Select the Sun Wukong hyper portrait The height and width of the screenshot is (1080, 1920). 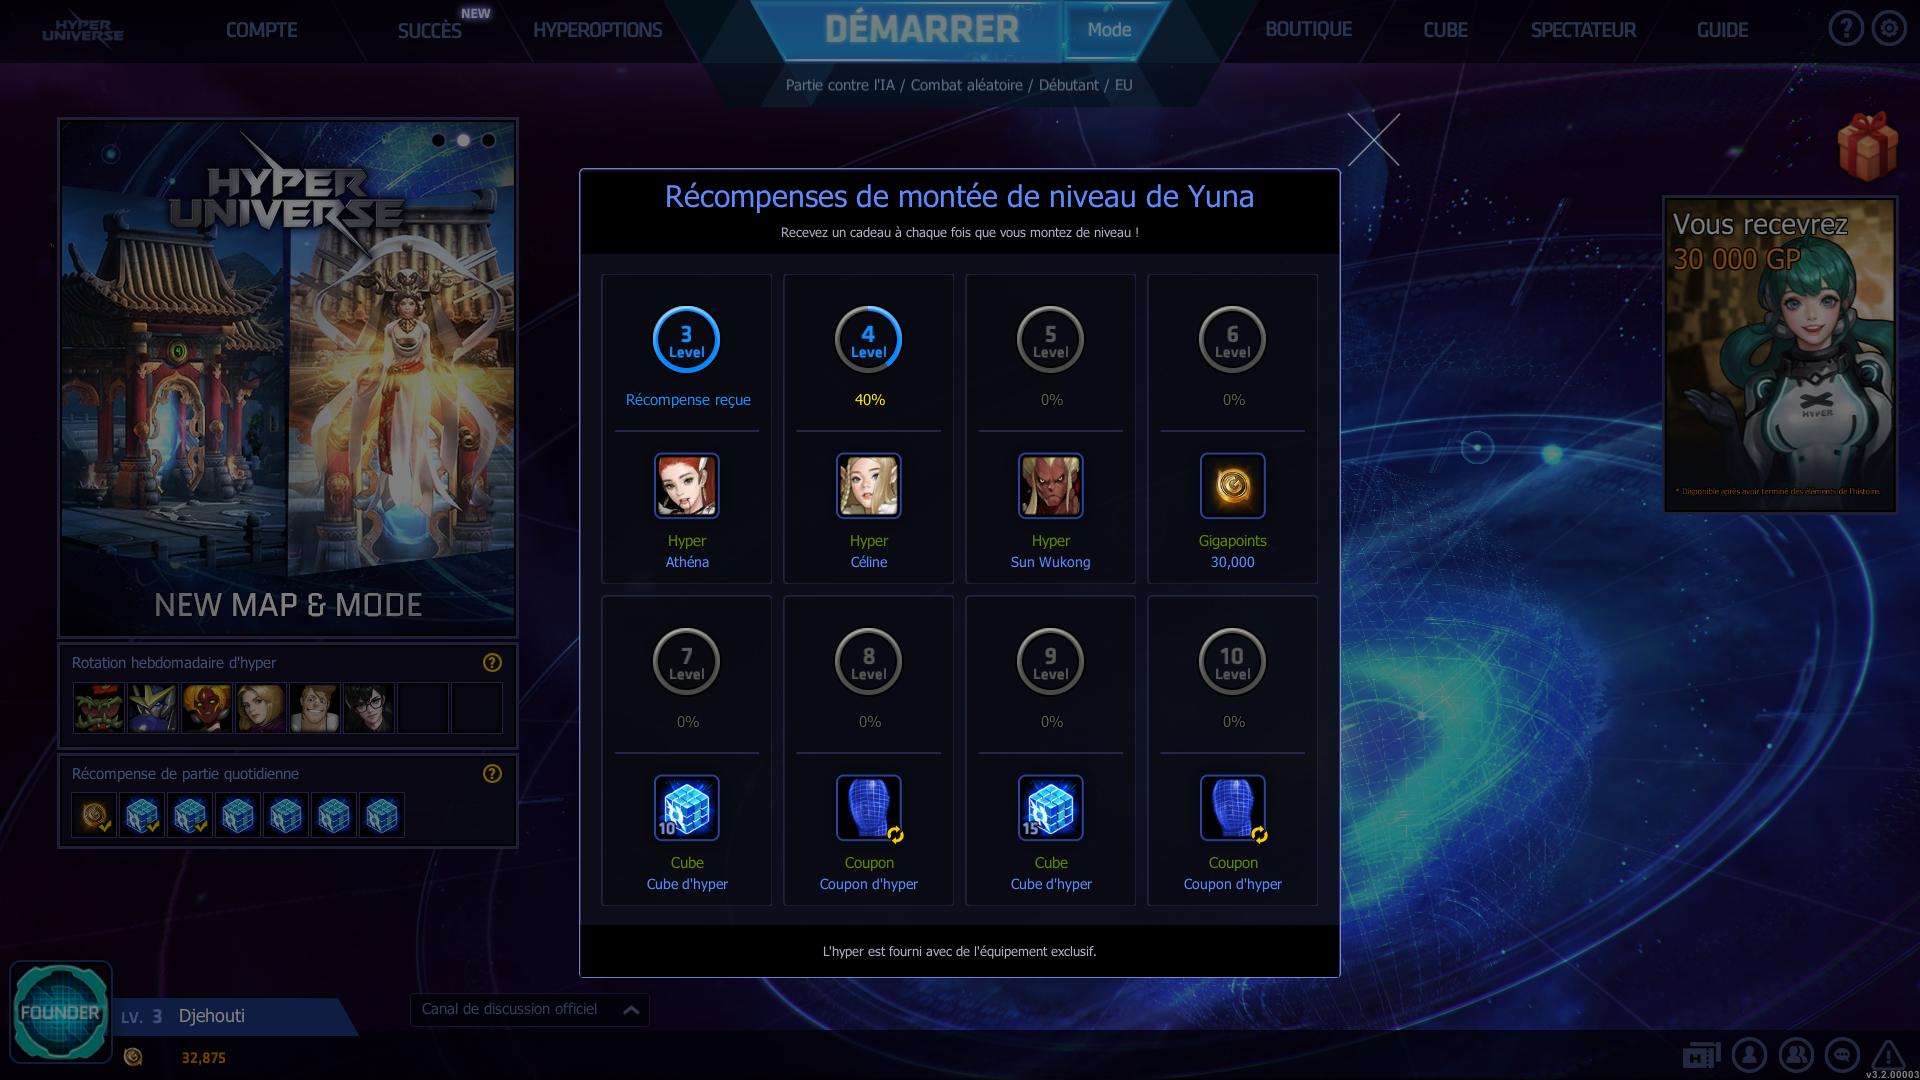click(x=1051, y=486)
